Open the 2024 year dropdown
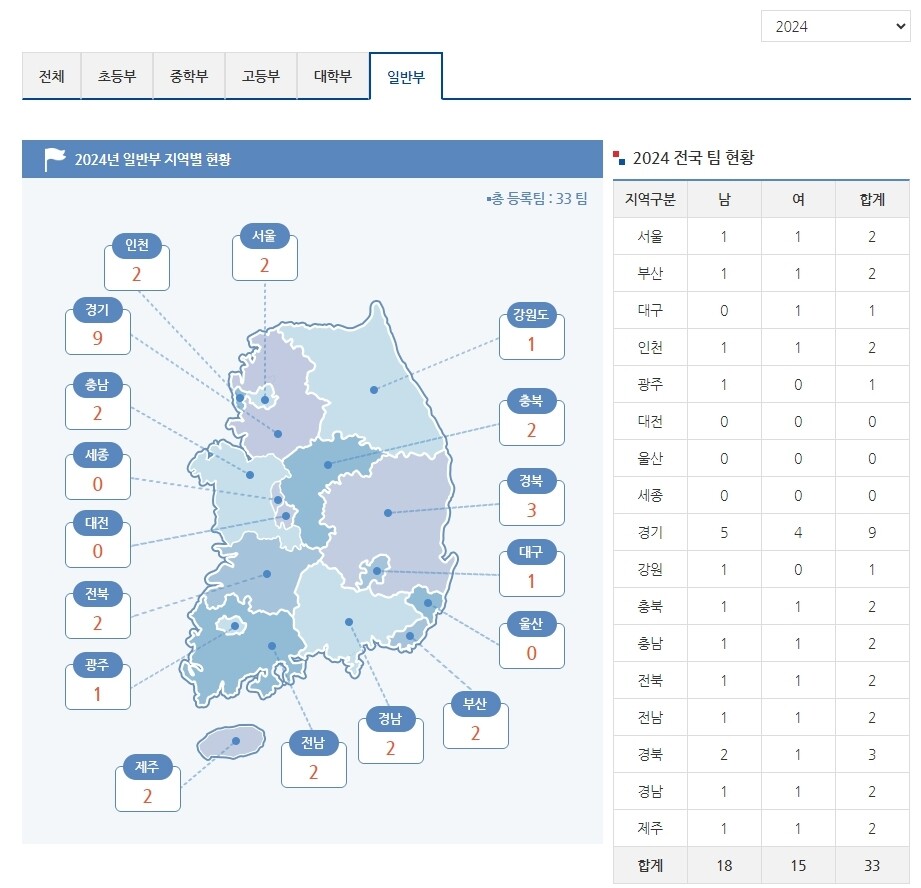This screenshot has height=888, width=921. pos(835,27)
